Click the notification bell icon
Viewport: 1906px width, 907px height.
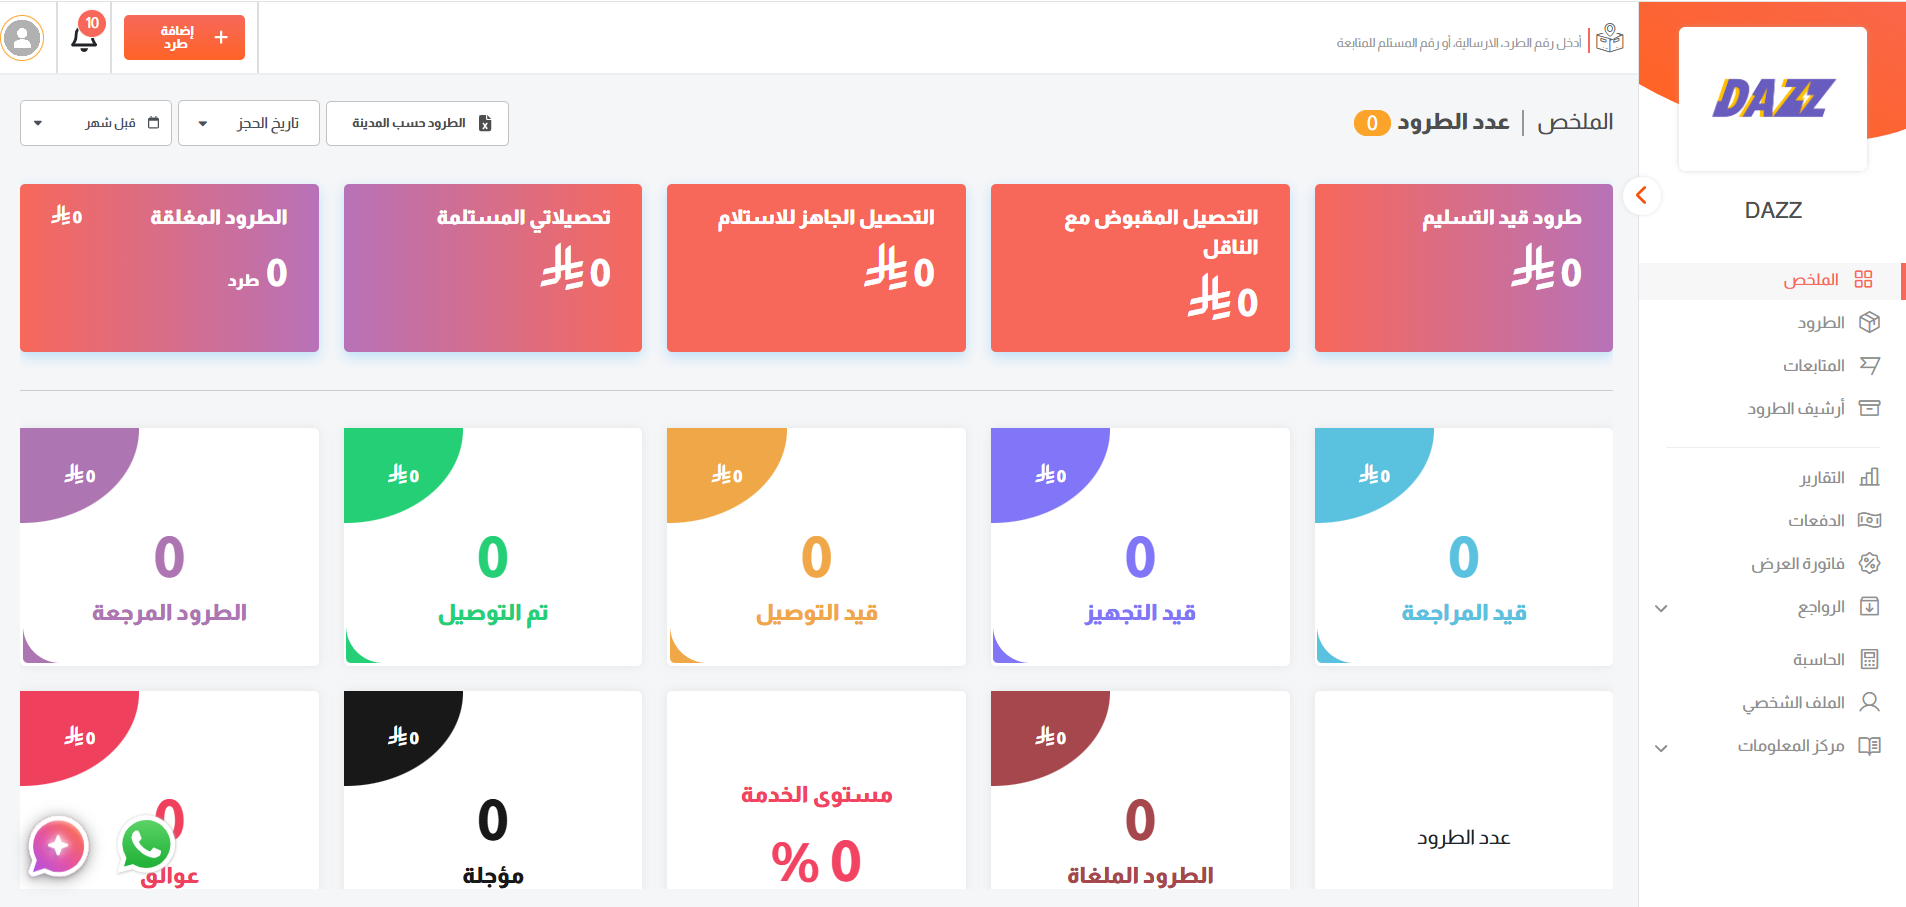point(84,39)
